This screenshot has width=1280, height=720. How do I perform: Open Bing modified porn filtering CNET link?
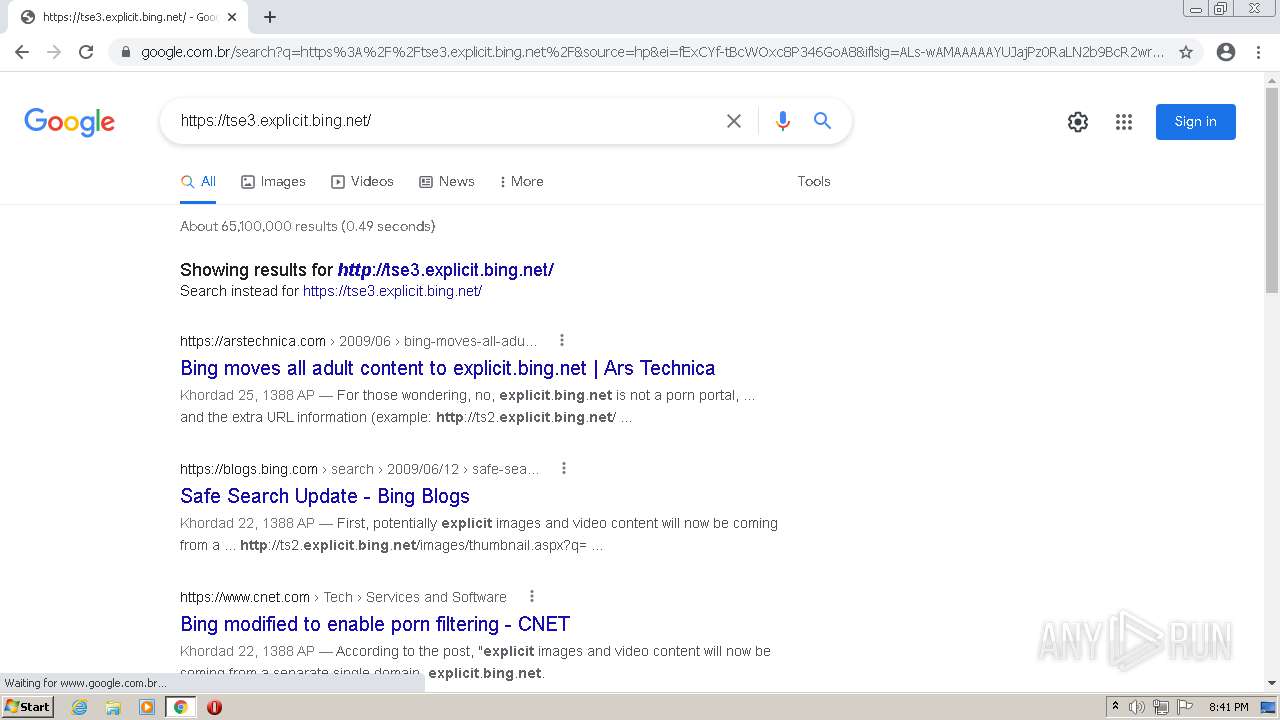(375, 624)
